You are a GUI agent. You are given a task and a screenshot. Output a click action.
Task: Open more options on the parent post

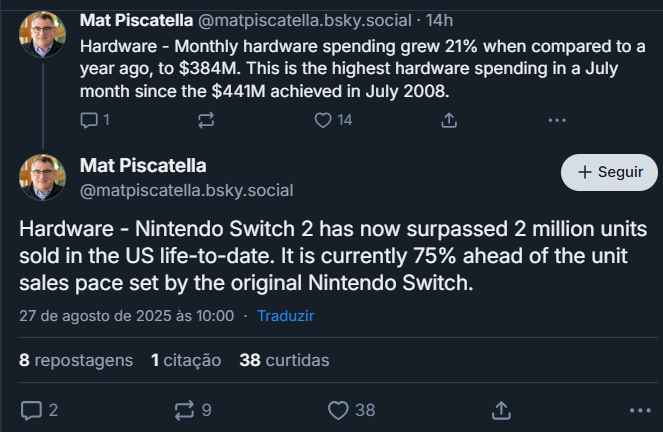[x=557, y=120]
